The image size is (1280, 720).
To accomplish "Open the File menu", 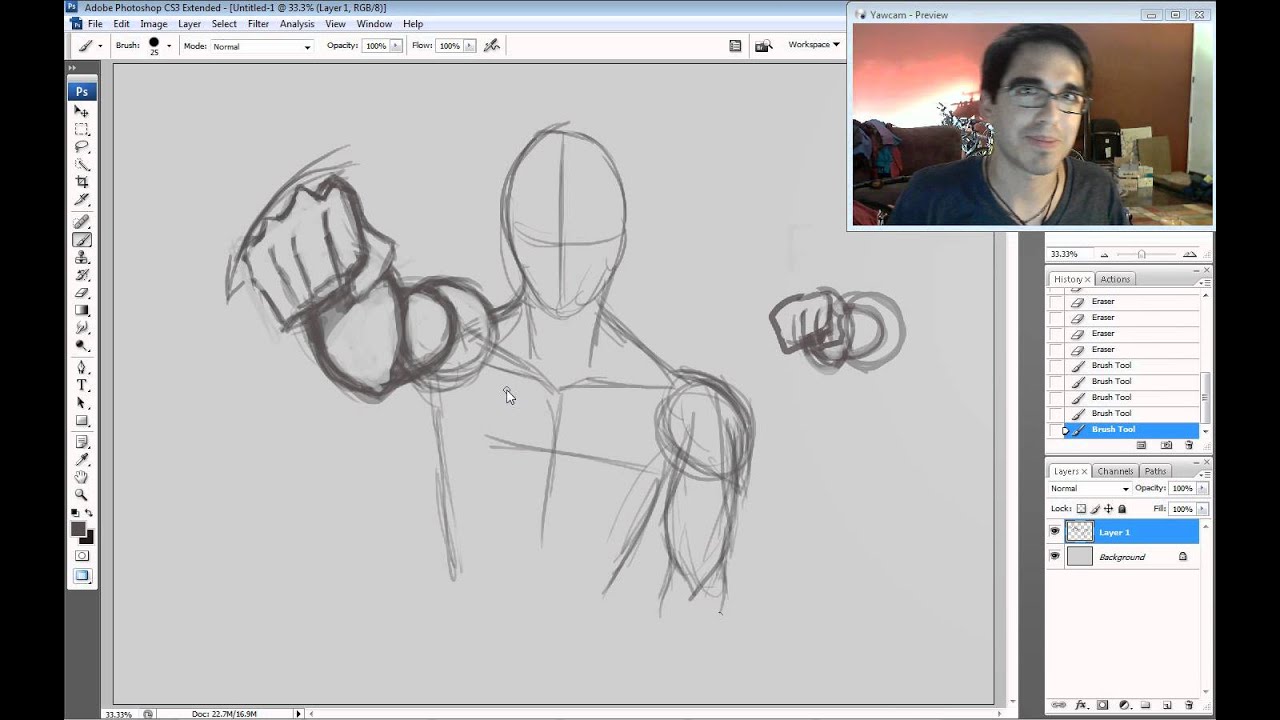I will click(95, 23).
